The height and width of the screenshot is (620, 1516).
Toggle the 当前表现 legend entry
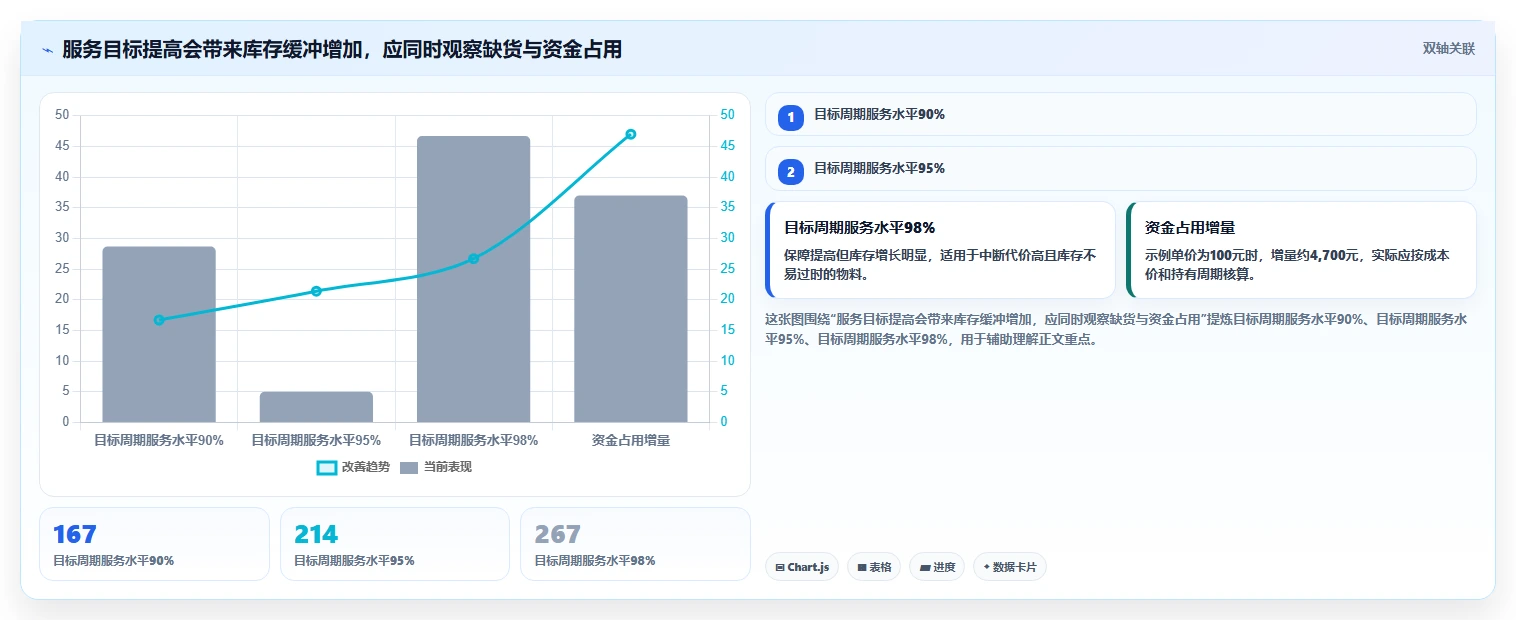tap(436, 467)
